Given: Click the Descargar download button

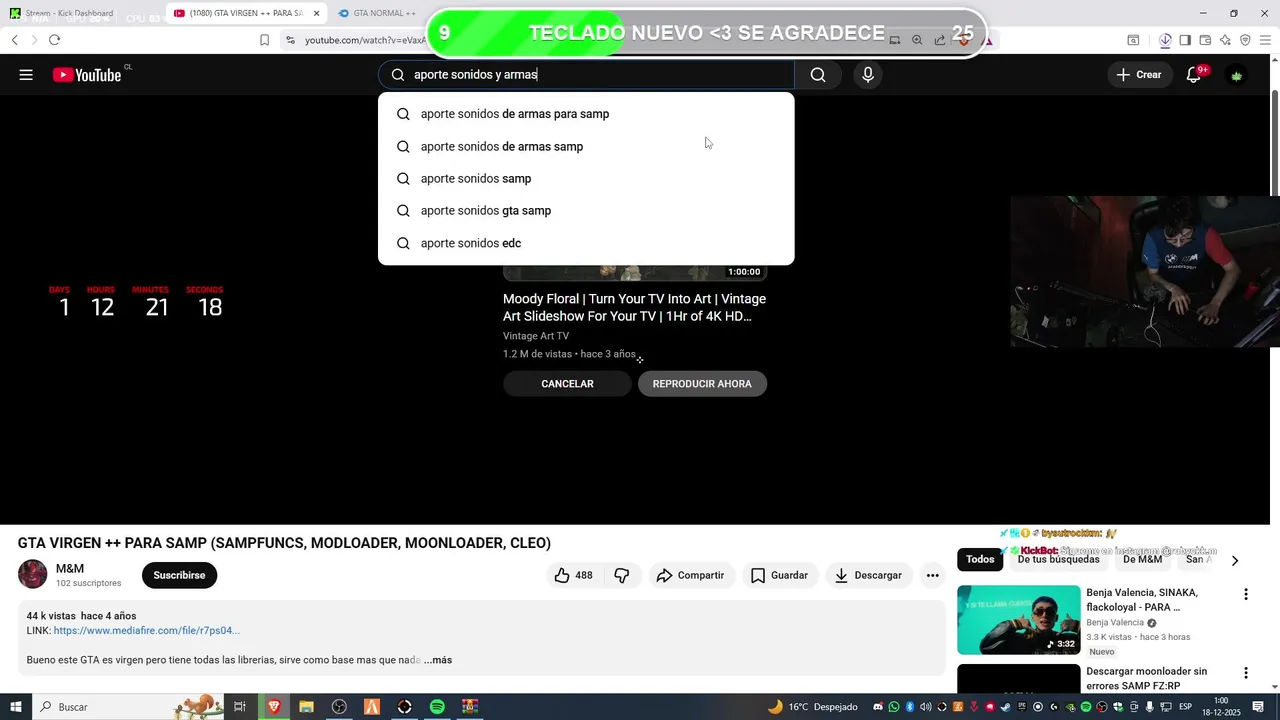Looking at the screenshot, I should pos(868,575).
